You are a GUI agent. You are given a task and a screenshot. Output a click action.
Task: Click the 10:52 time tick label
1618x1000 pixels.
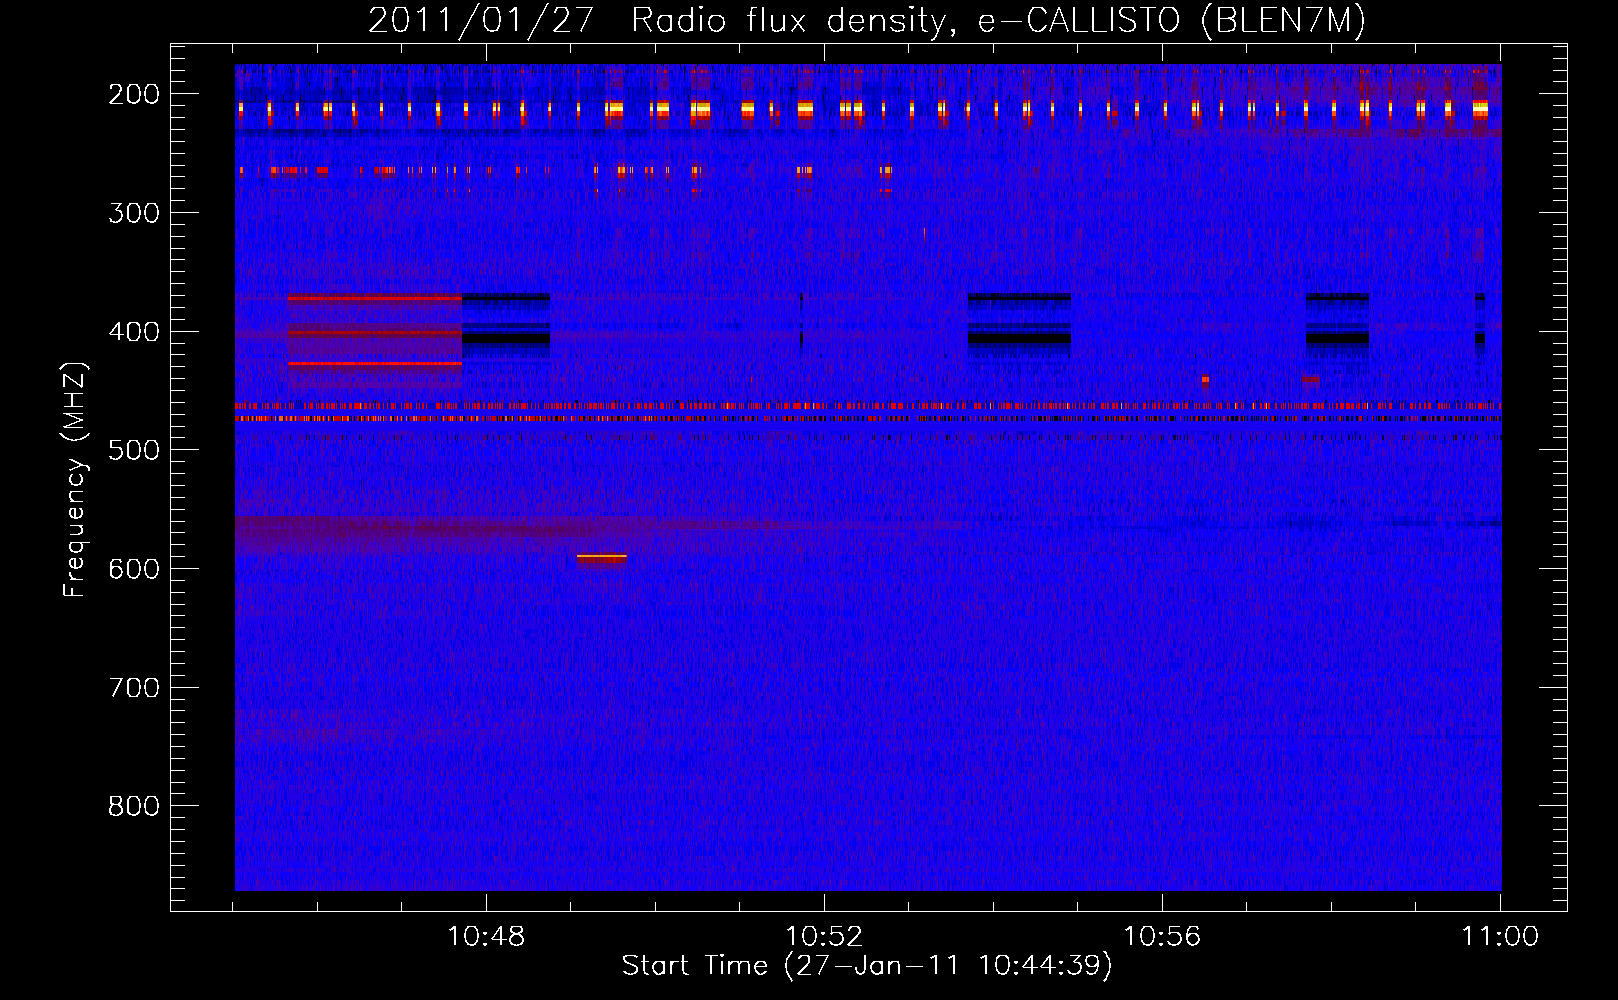click(824, 937)
